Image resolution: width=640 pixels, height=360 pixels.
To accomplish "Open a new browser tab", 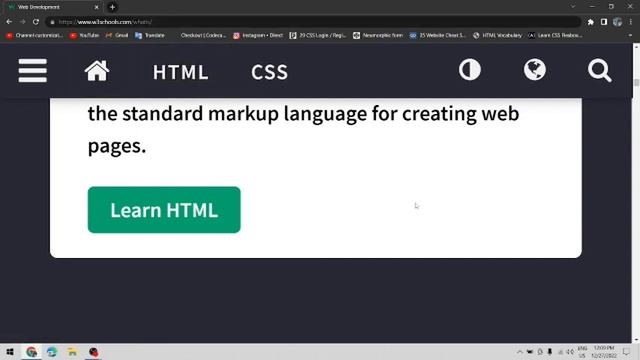I will click(x=112, y=7).
